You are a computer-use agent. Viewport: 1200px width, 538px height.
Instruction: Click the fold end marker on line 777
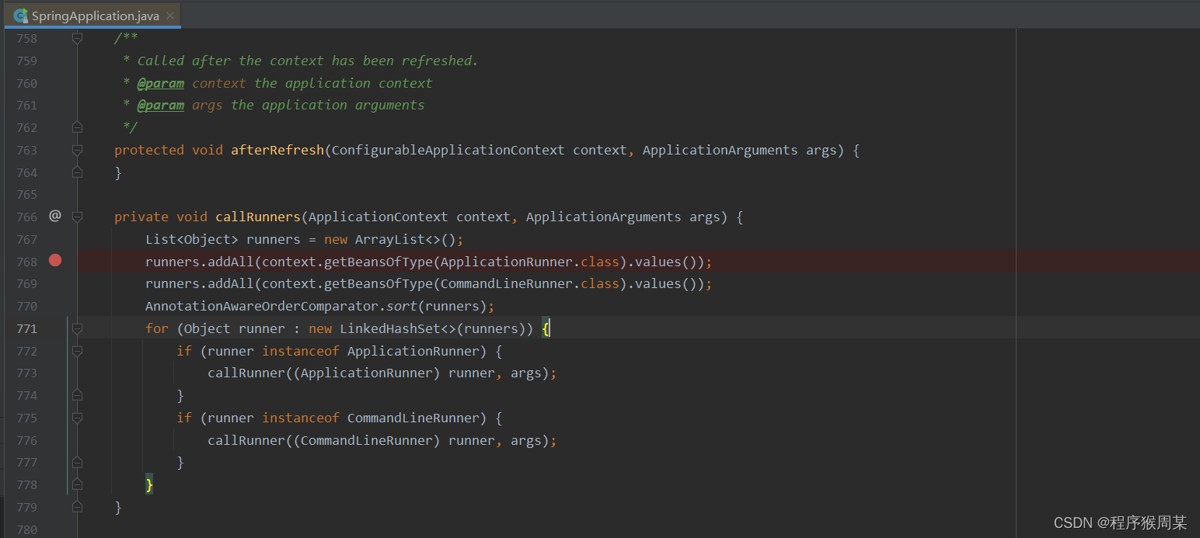click(x=77, y=462)
